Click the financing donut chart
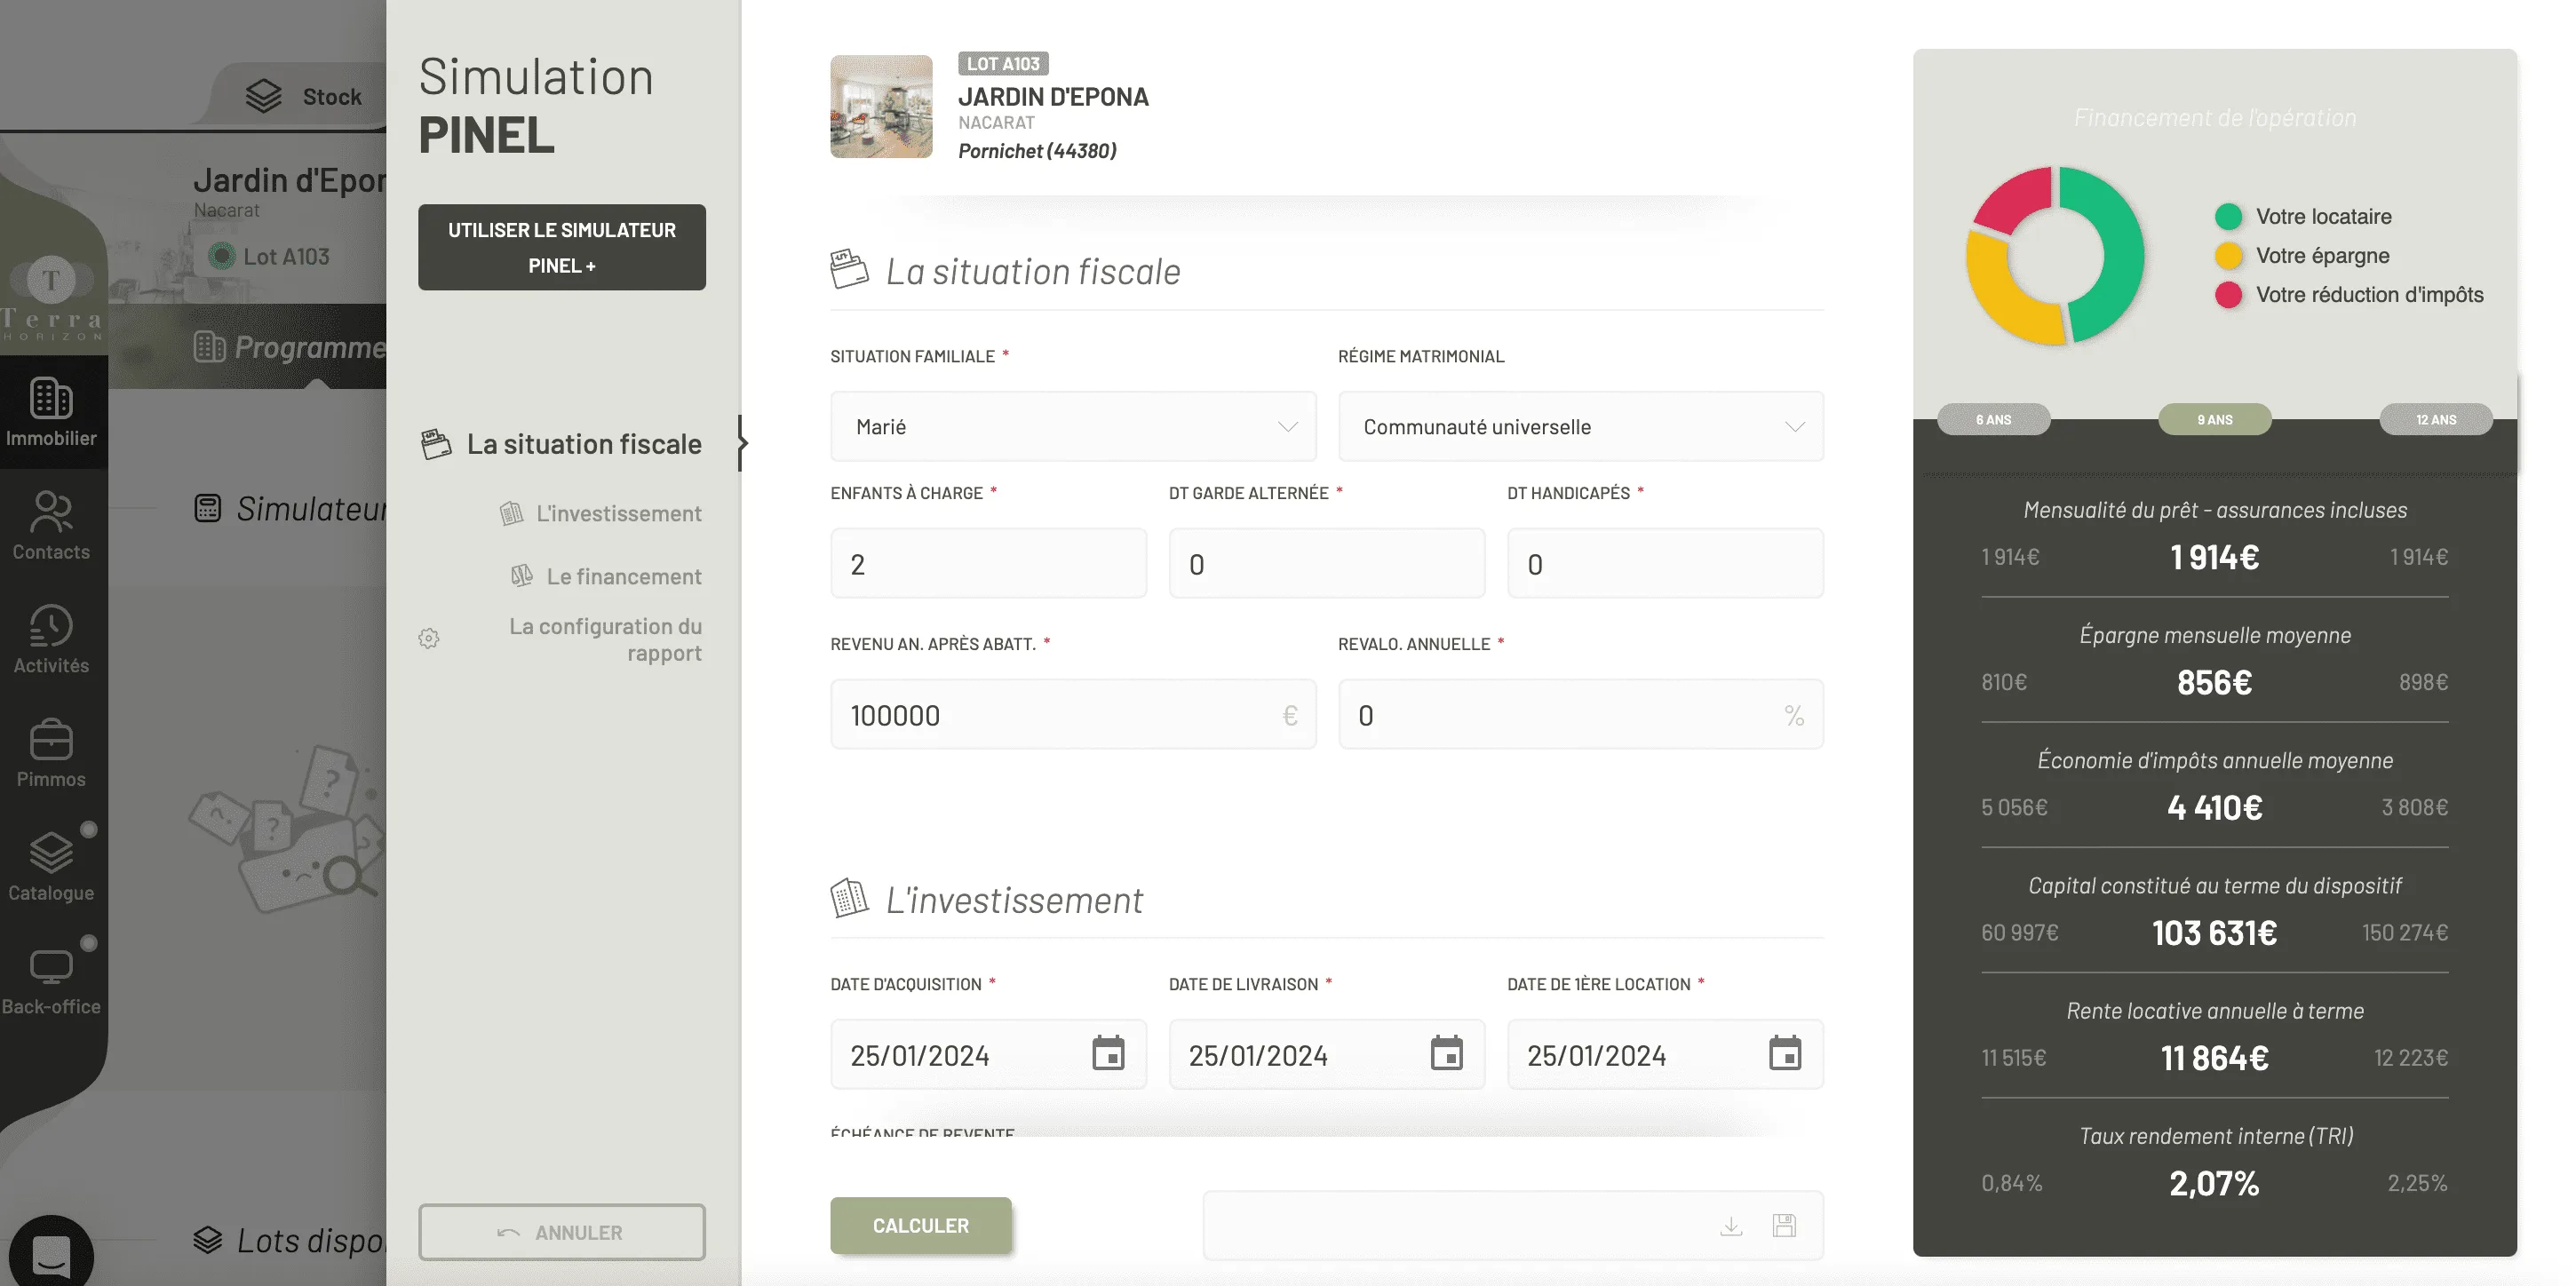 (x=2055, y=256)
